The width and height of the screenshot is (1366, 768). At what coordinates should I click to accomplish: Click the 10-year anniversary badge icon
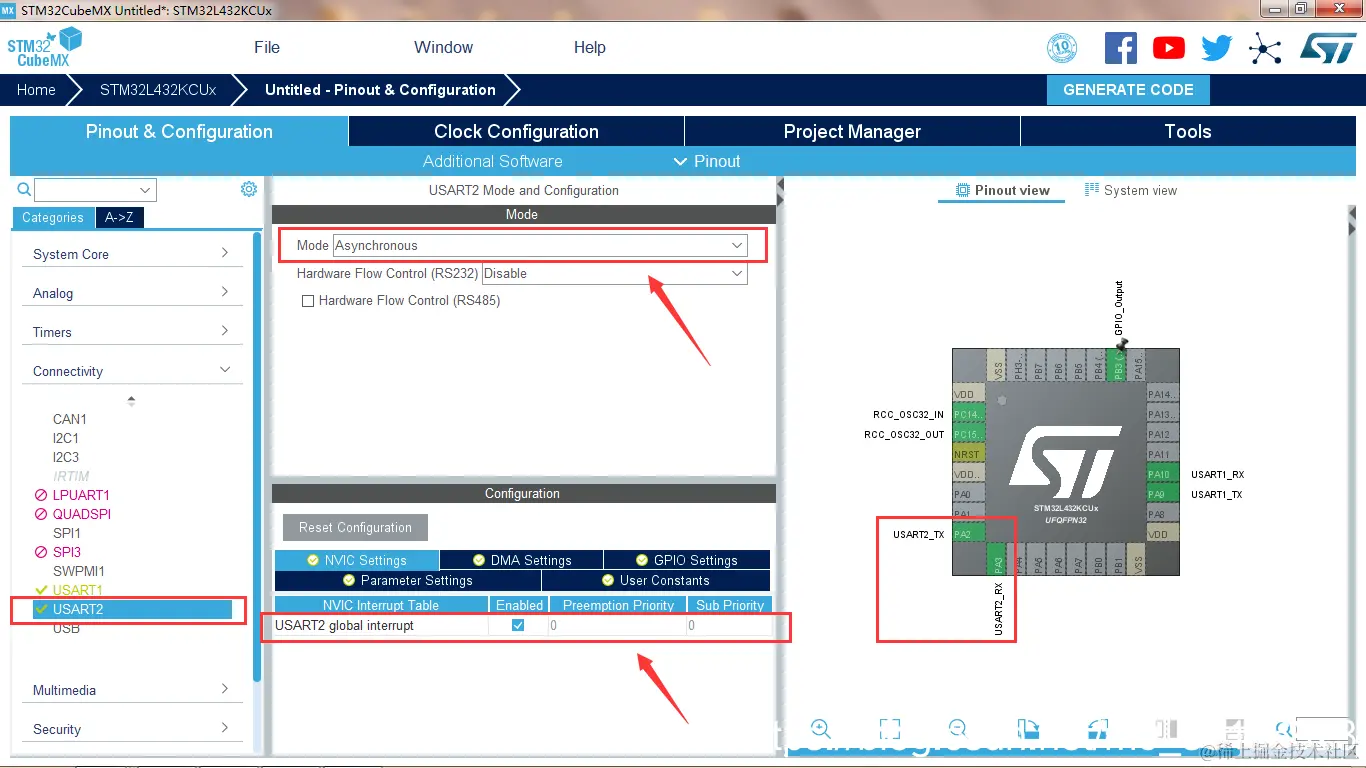coord(1062,48)
